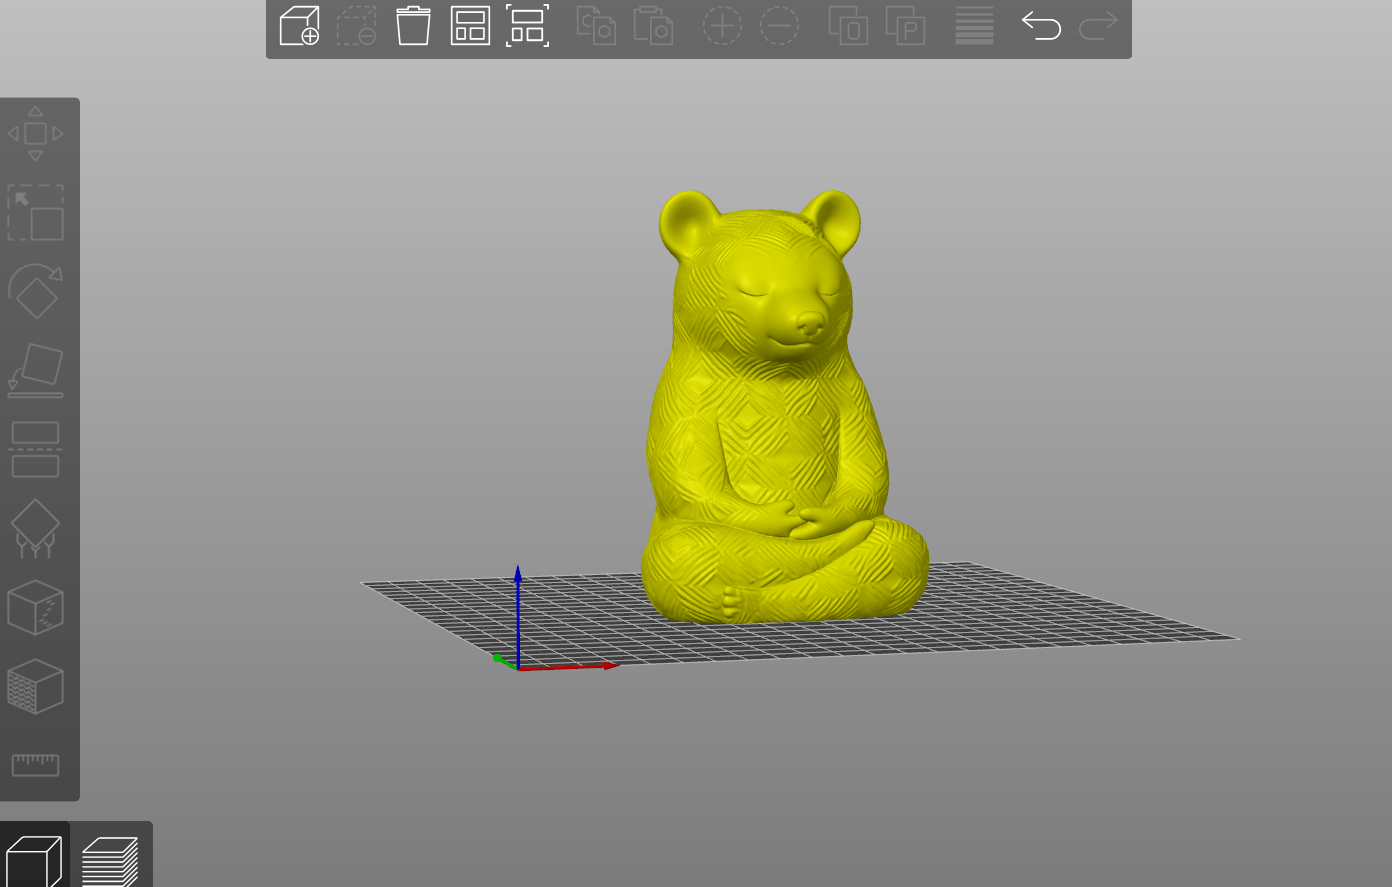Click the Copy icon in top toolbar
1392x887 pixels.
[x=596, y=26]
